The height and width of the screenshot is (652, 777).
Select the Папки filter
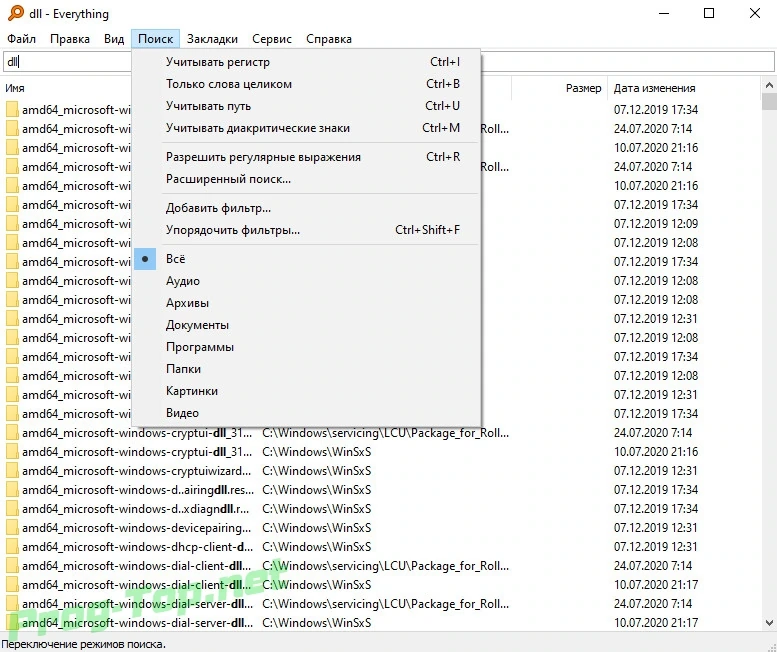tap(306, 369)
